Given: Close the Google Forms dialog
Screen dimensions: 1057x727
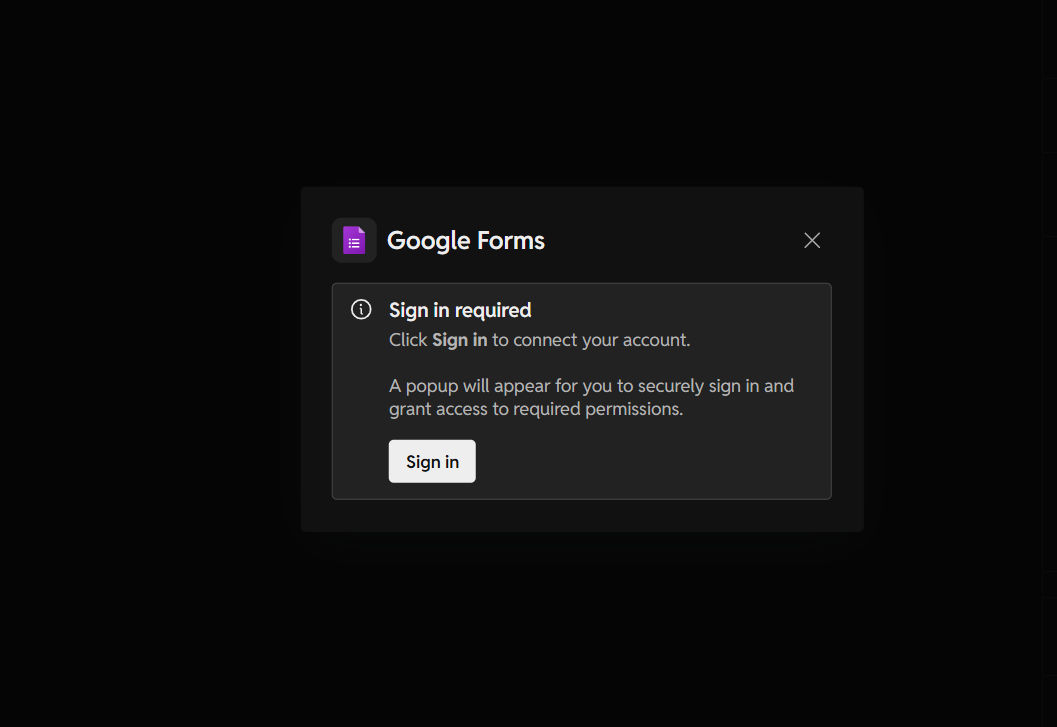Looking at the screenshot, I should [x=812, y=240].
